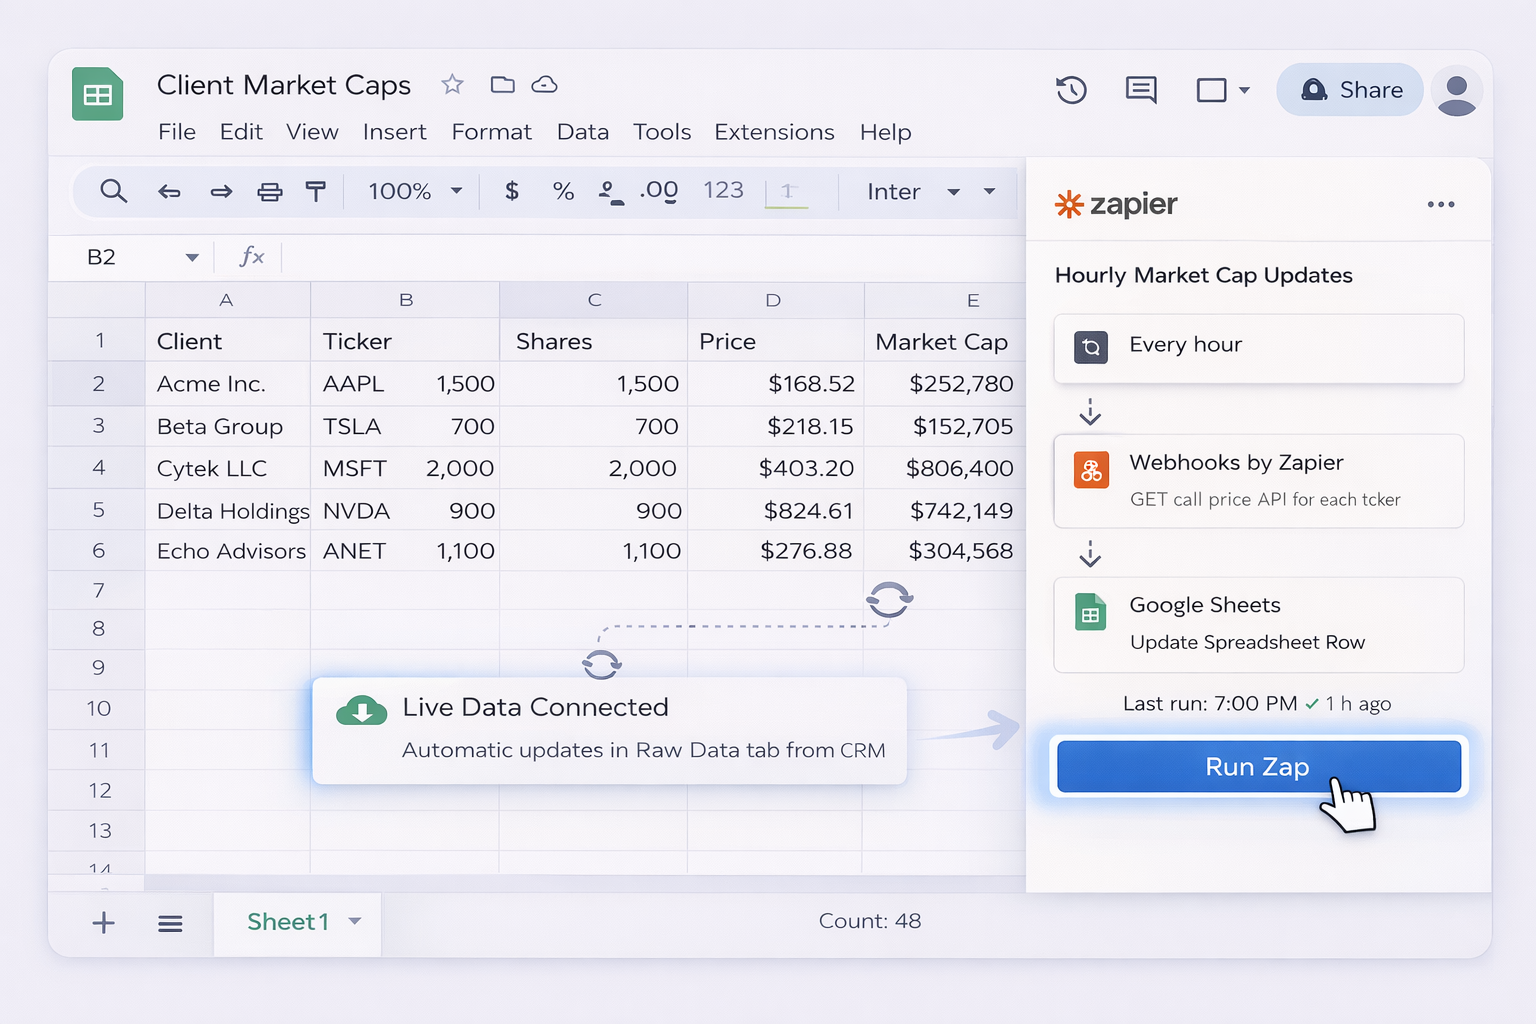Screen dimensions: 1536x1024
Task: Open the Help menu
Action: click(x=886, y=132)
